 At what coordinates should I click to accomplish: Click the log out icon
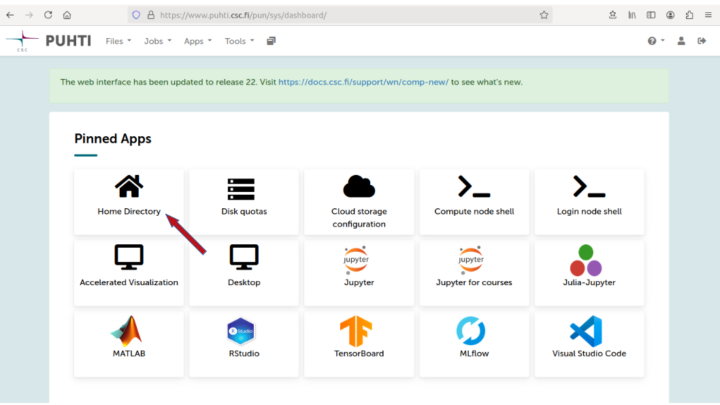click(702, 41)
